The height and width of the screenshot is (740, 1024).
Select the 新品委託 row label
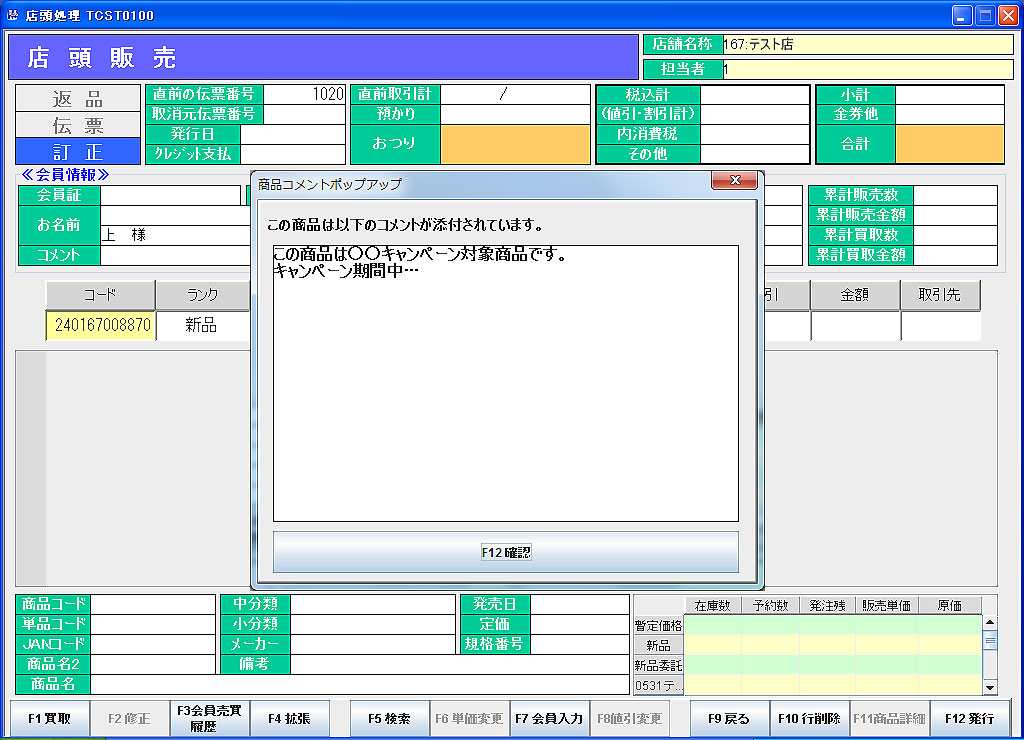pyautogui.click(x=658, y=666)
